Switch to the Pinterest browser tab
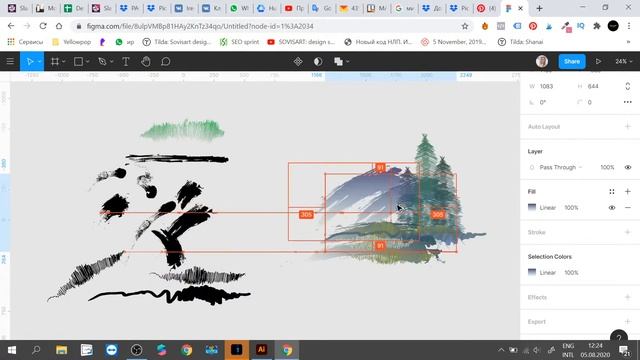This screenshot has width=640, height=360. [x=486, y=8]
